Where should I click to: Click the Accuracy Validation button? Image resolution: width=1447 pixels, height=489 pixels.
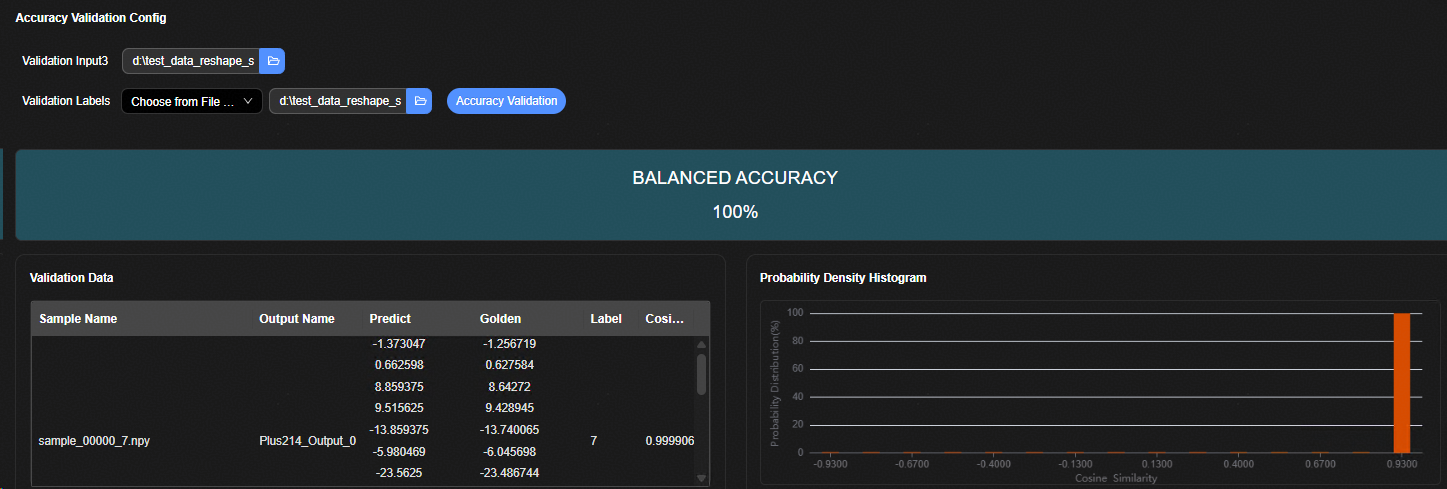pyautogui.click(x=506, y=101)
